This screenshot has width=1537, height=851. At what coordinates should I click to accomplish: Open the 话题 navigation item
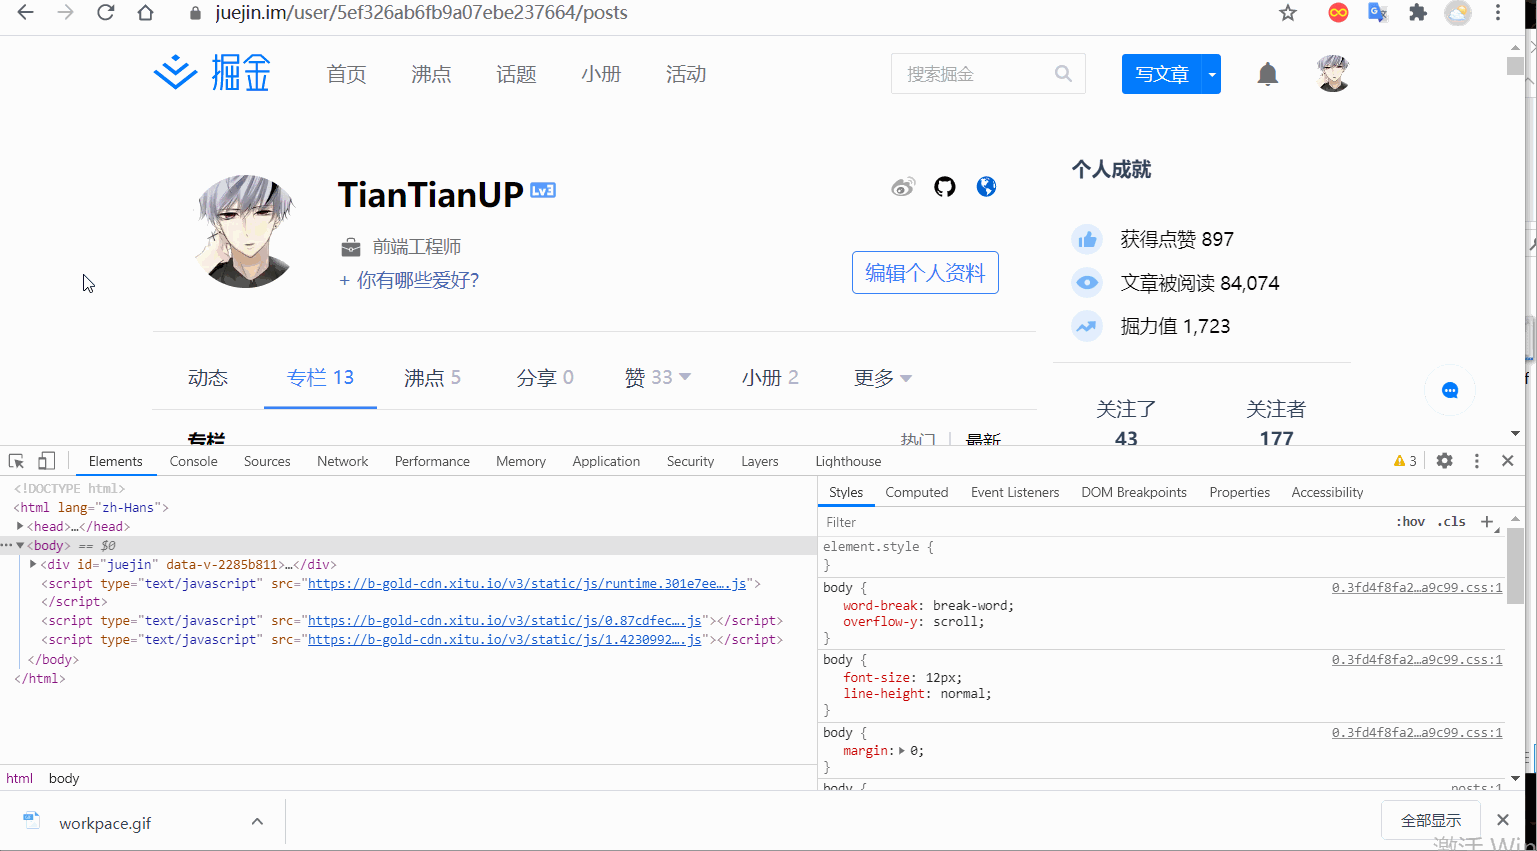(516, 74)
